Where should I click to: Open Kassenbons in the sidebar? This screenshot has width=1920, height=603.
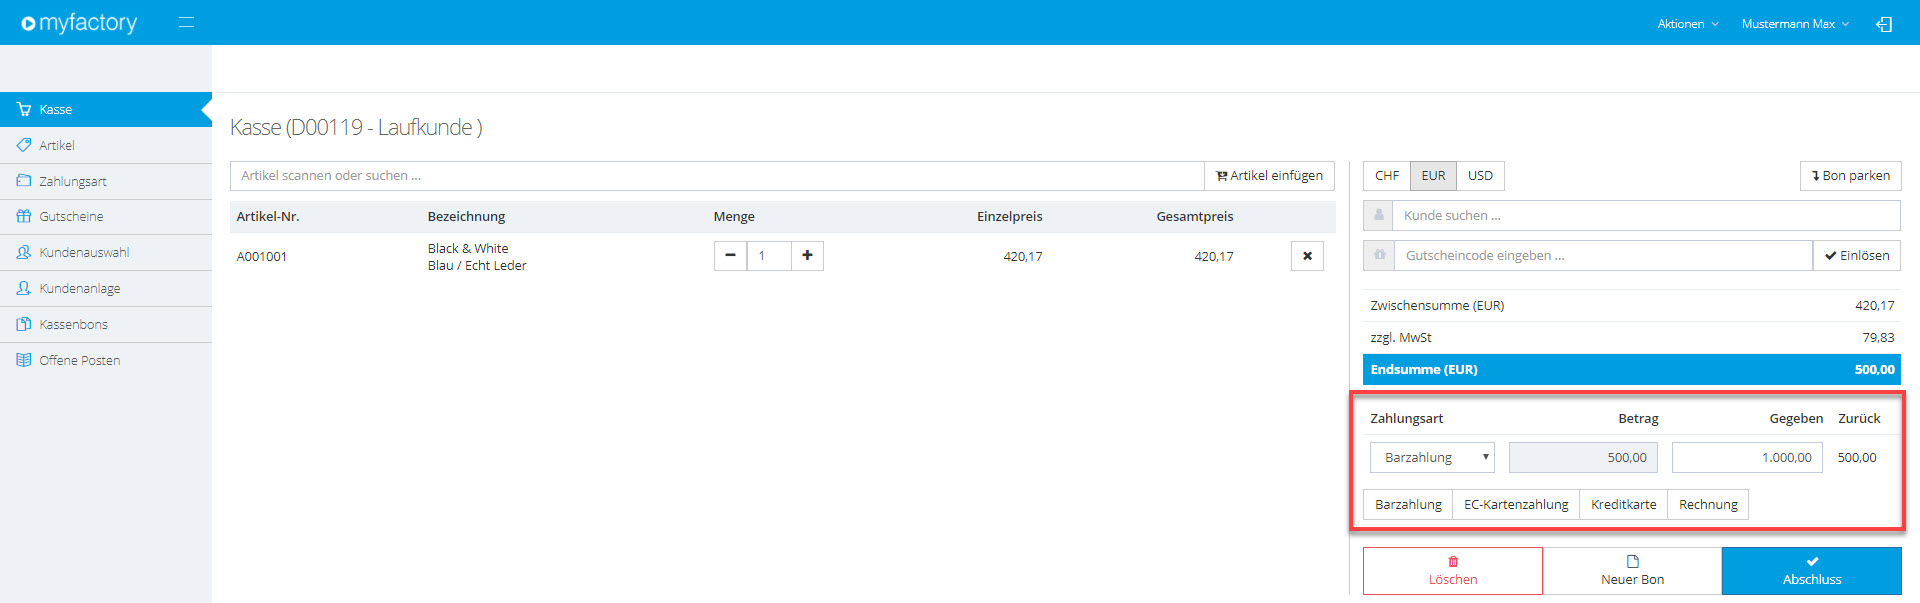click(x=106, y=324)
